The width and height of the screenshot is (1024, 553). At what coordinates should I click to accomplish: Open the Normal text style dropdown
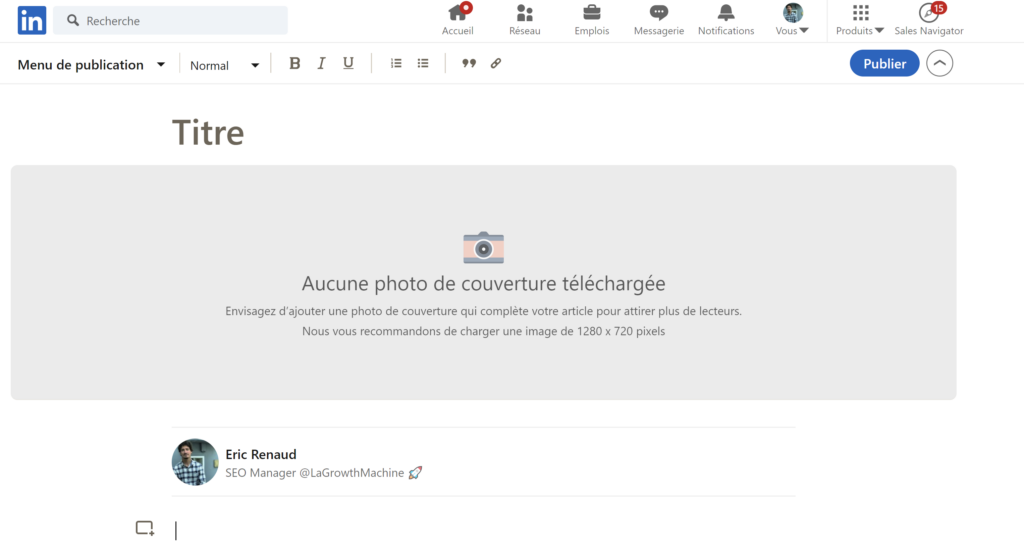coord(224,65)
